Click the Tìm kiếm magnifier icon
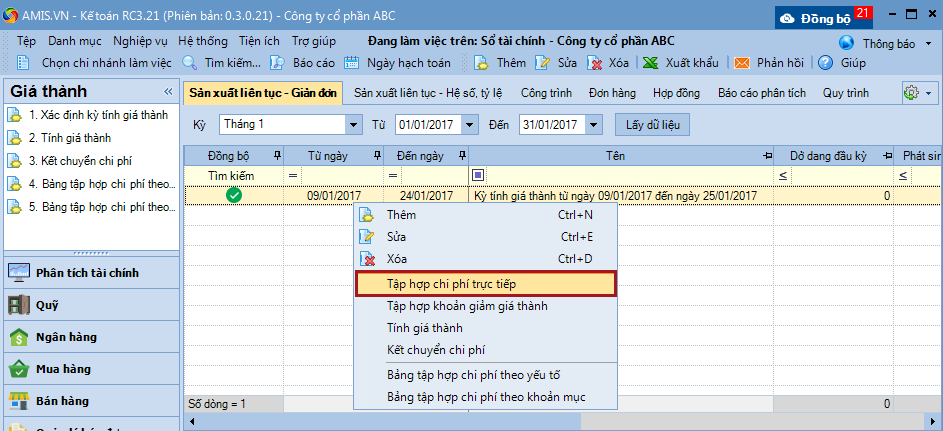The width and height of the screenshot is (943, 431). point(190,62)
